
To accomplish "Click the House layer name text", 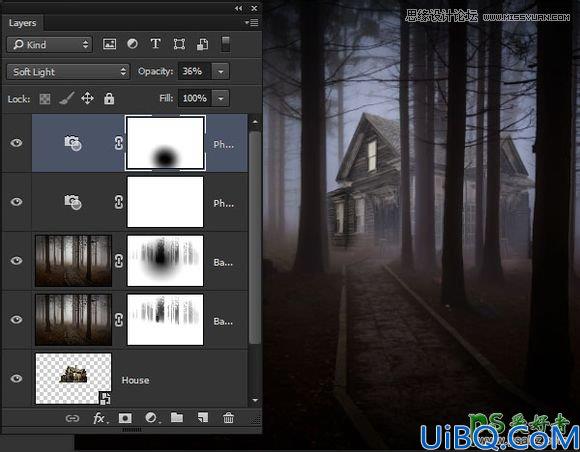I will 135,380.
